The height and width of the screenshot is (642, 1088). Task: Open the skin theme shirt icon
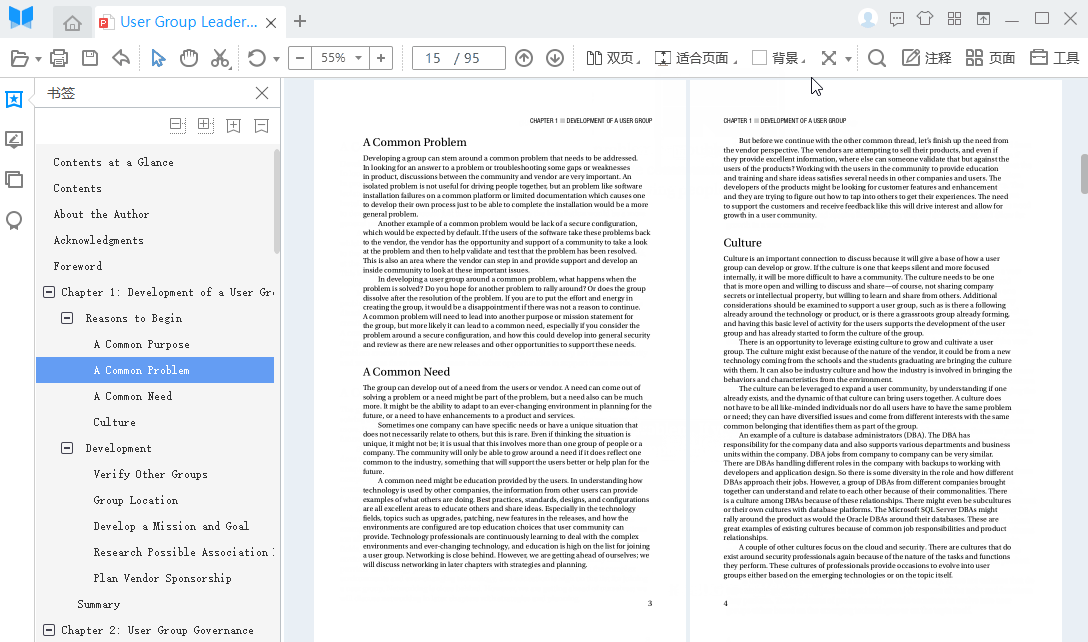tap(925, 19)
